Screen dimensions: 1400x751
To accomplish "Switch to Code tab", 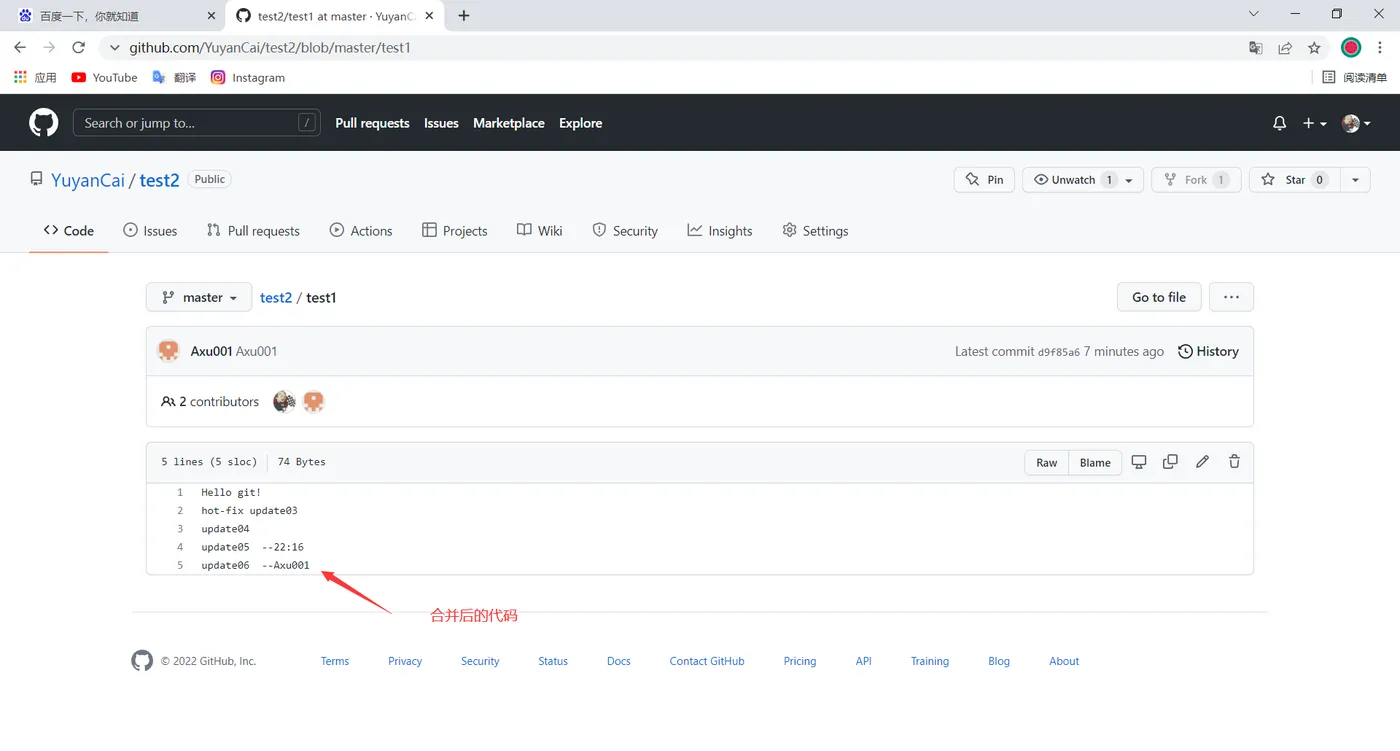I will (x=69, y=230).
